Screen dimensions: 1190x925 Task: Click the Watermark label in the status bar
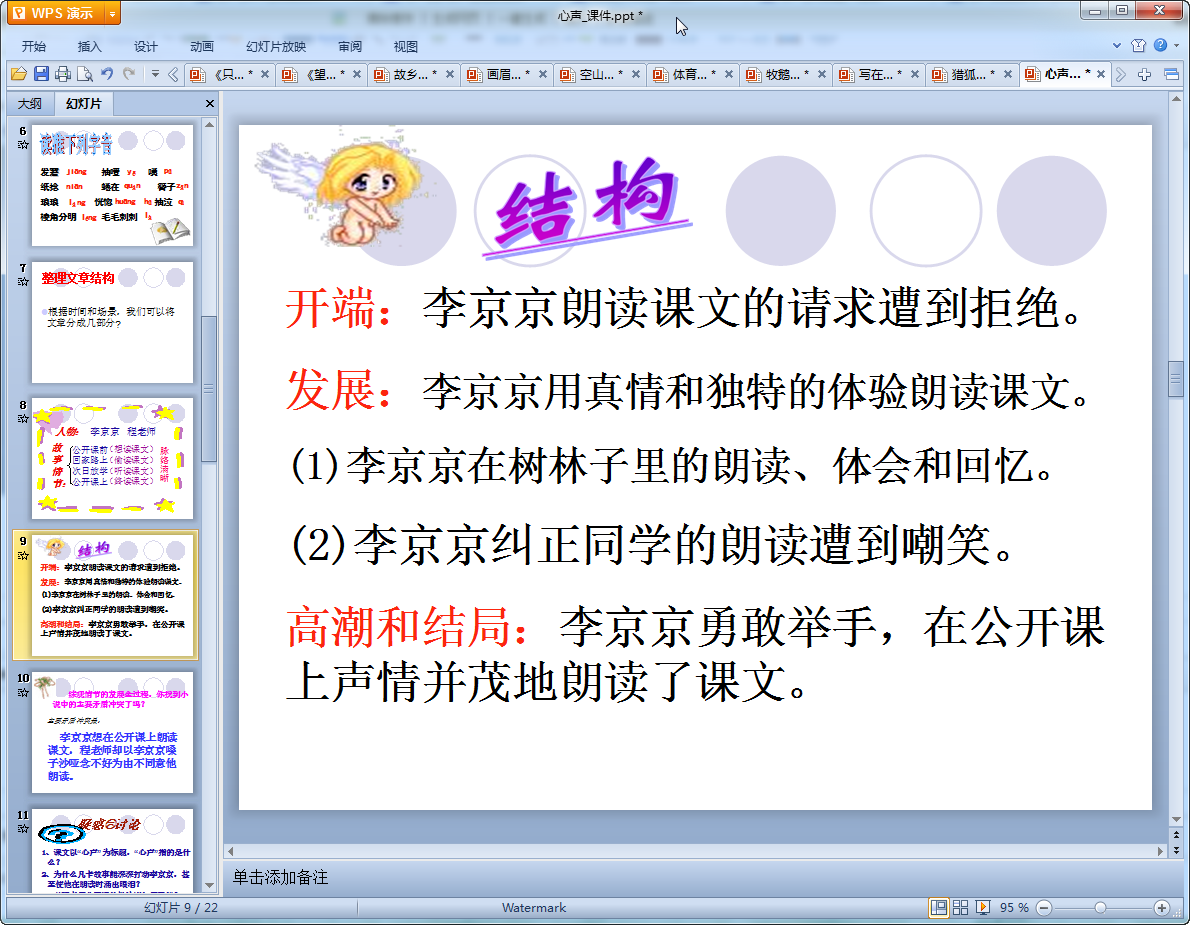[534, 908]
